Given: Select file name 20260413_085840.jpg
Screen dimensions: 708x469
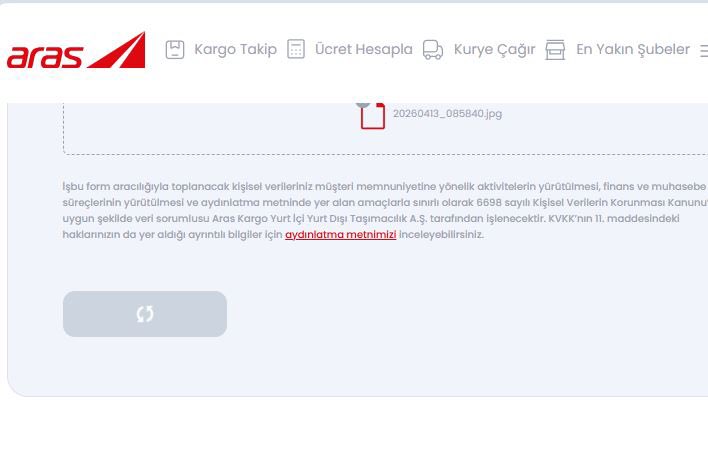Looking at the screenshot, I should [x=447, y=113].
